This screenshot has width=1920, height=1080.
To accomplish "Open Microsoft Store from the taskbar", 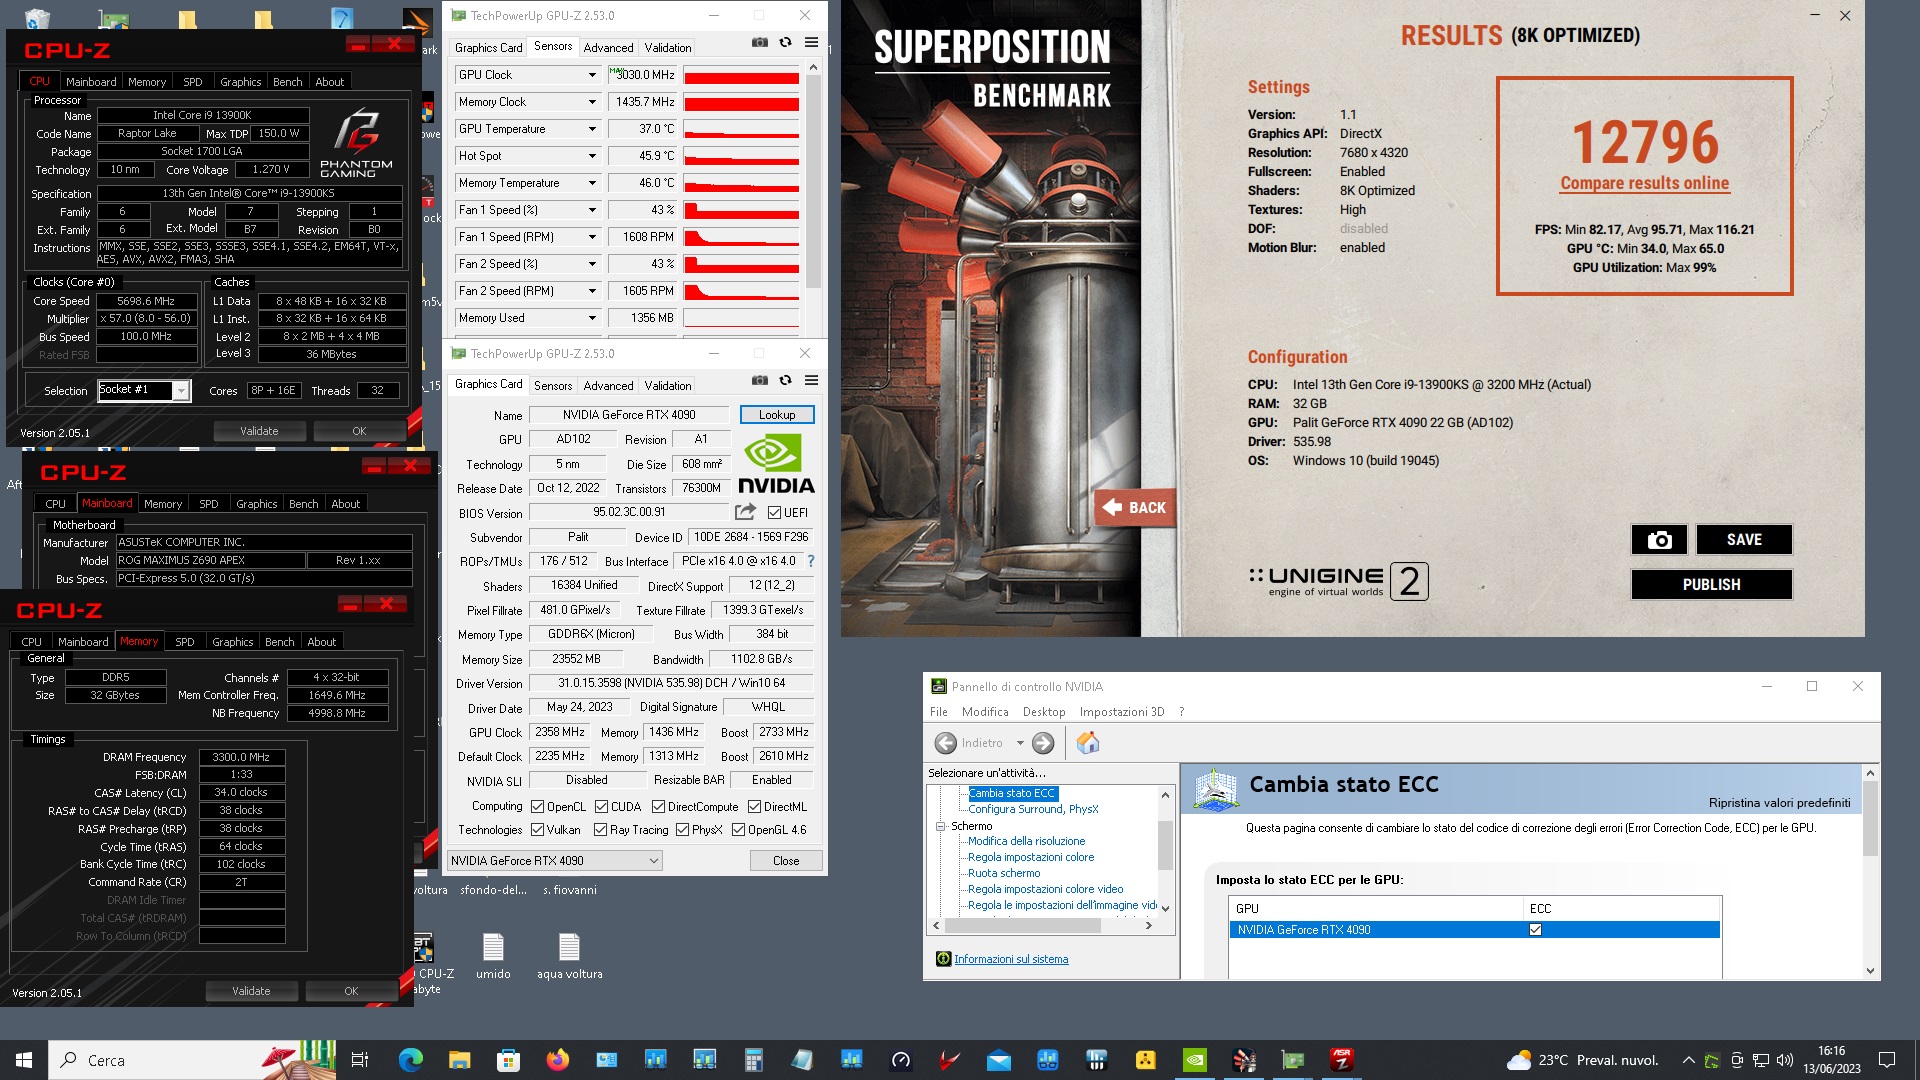I will pos(508,1060).
